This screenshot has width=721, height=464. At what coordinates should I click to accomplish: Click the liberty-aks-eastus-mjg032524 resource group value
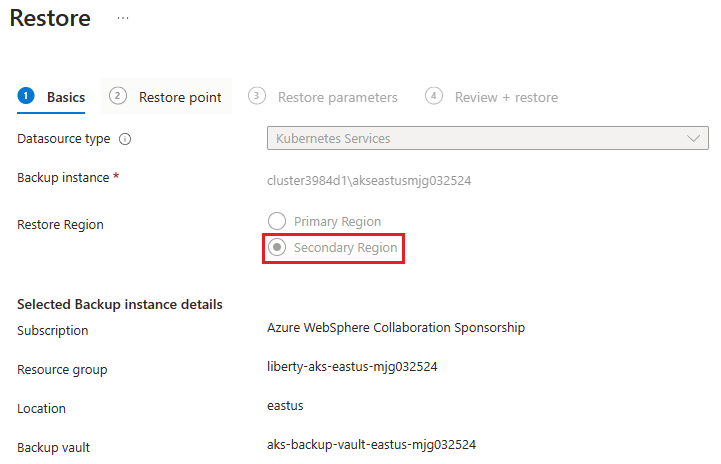(x=352, y=367)
